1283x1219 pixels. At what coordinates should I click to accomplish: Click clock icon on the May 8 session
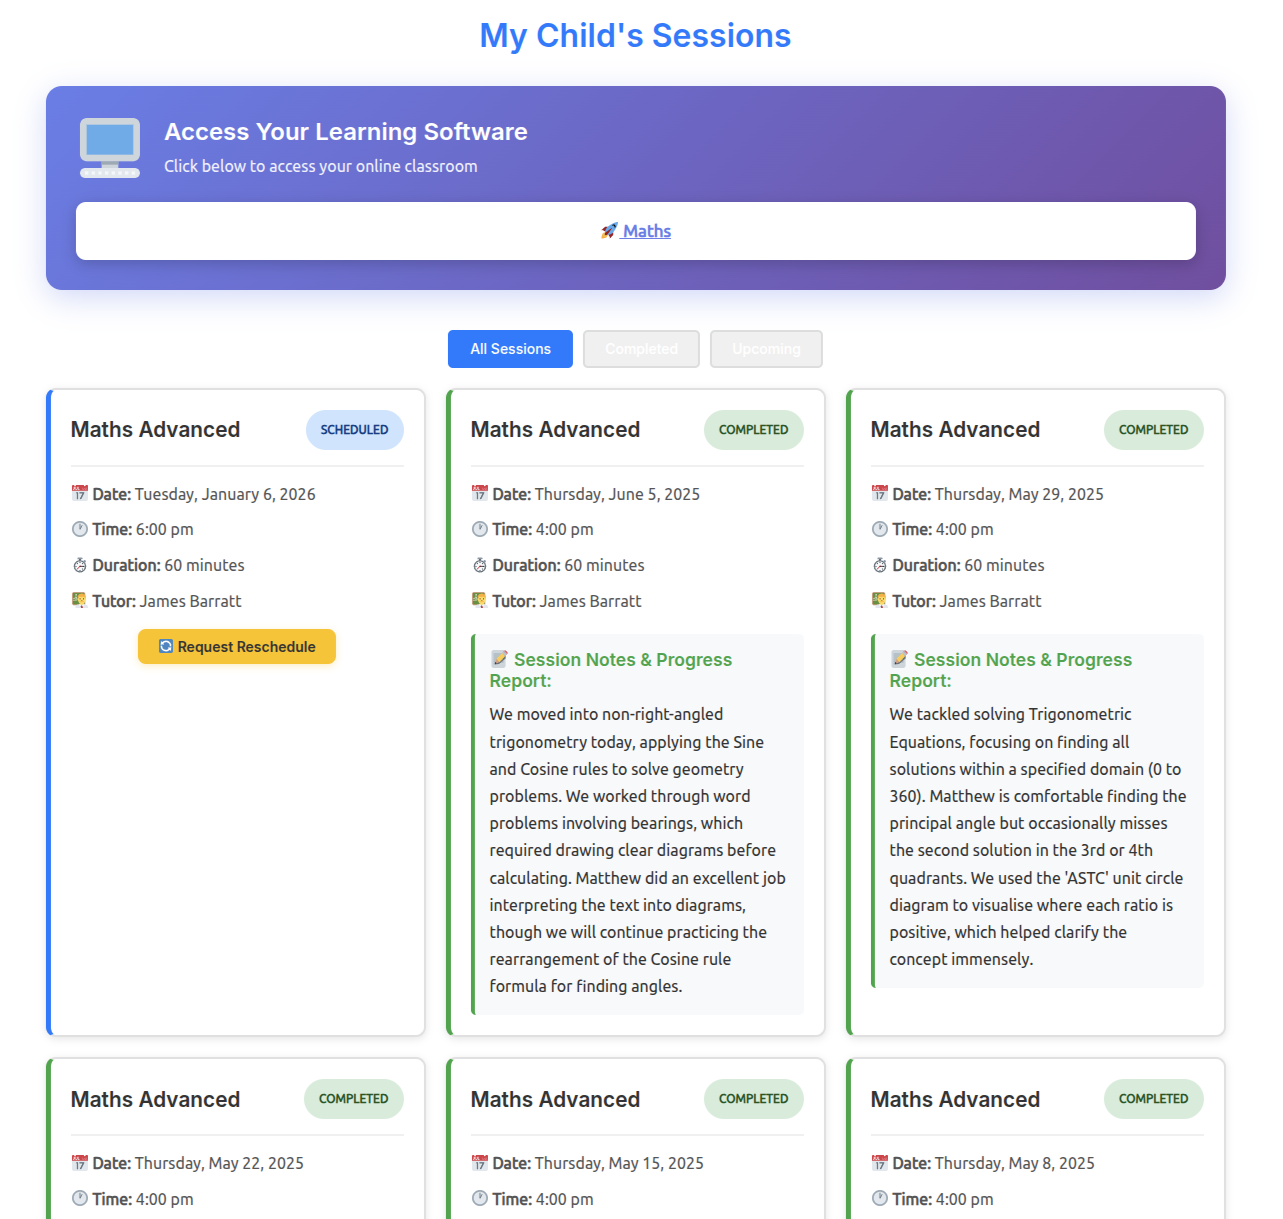point(880,1198)
